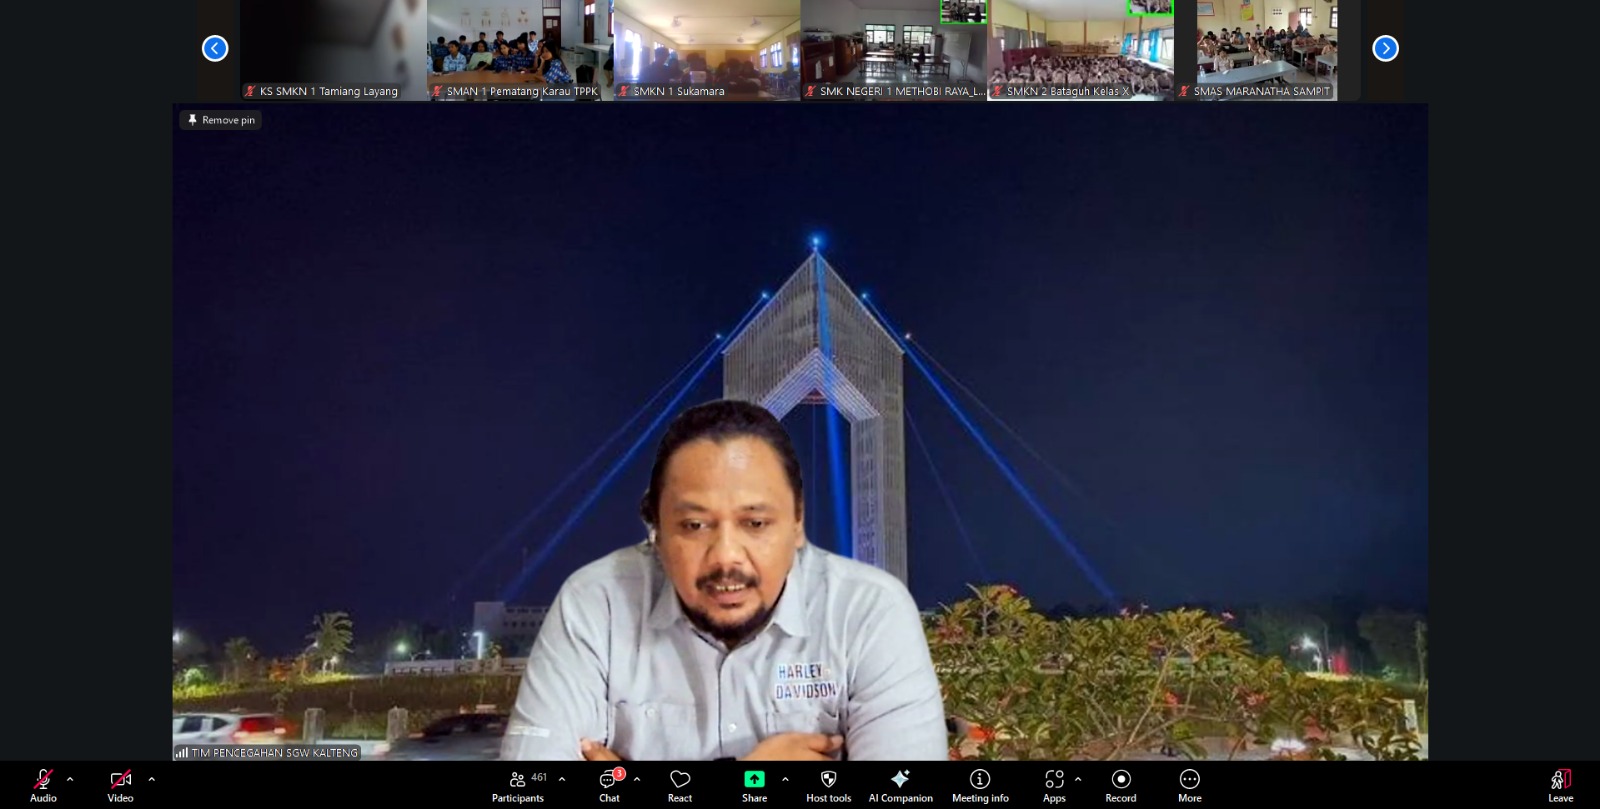Launch AI Companion
The width and height of the screenshot is (1600, 809).
[x=900, y=784]
